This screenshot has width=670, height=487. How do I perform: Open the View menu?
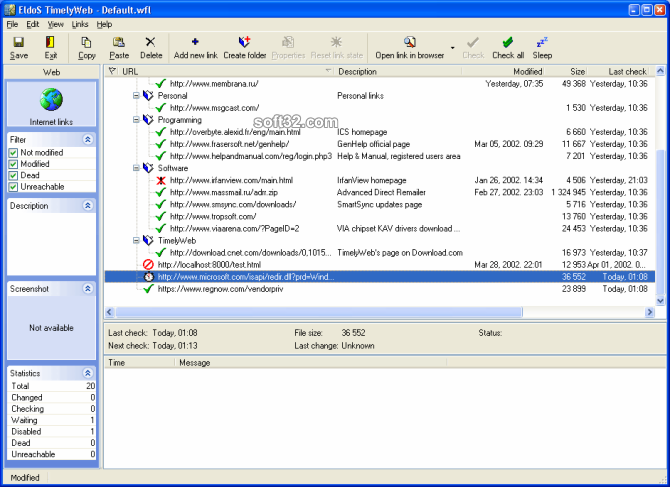tap(56, 24)
